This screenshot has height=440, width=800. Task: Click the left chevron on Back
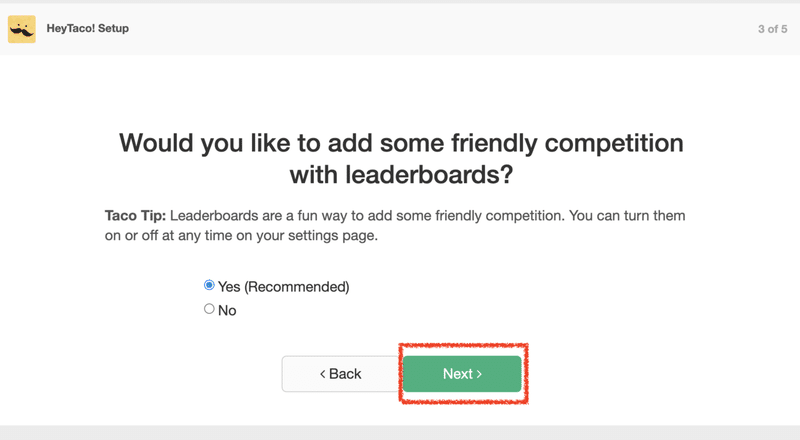323,374
